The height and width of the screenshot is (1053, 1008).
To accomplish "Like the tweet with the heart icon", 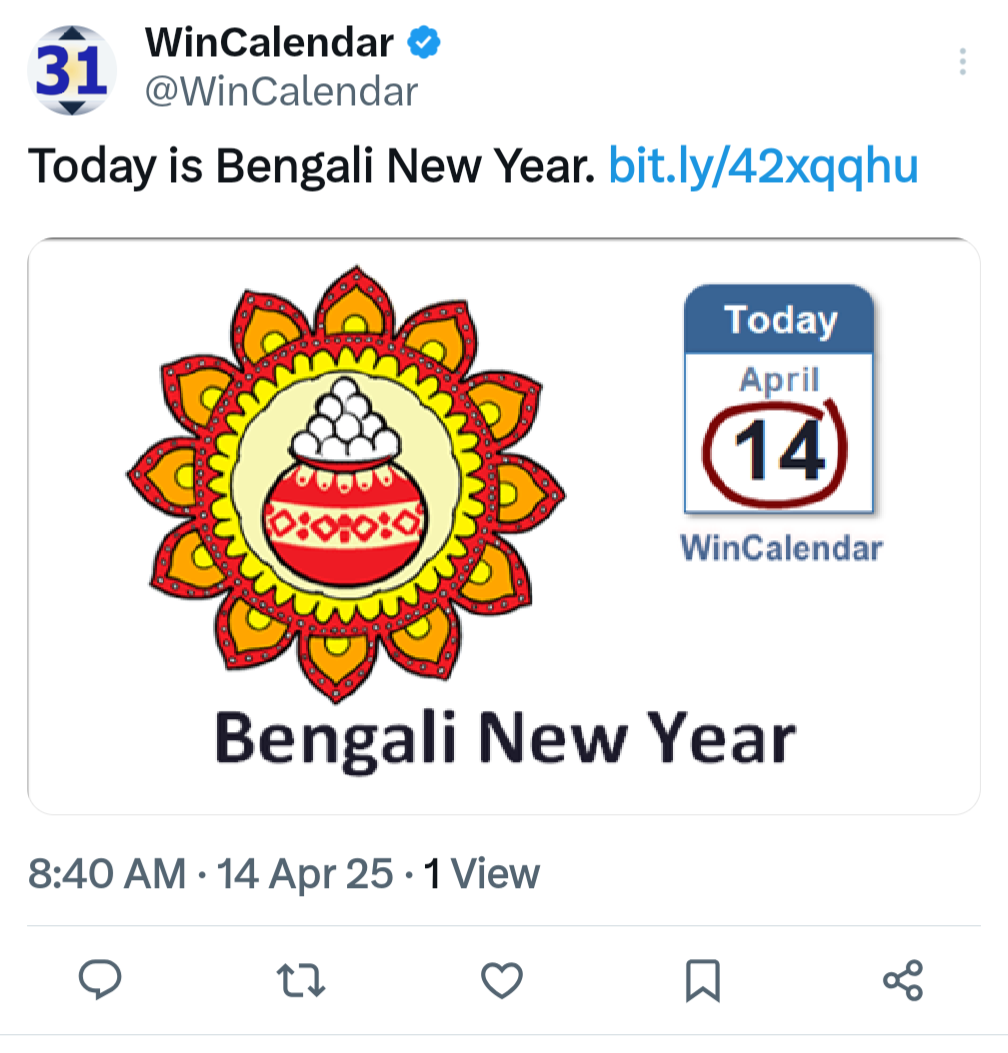I will (x=502, y=980).
